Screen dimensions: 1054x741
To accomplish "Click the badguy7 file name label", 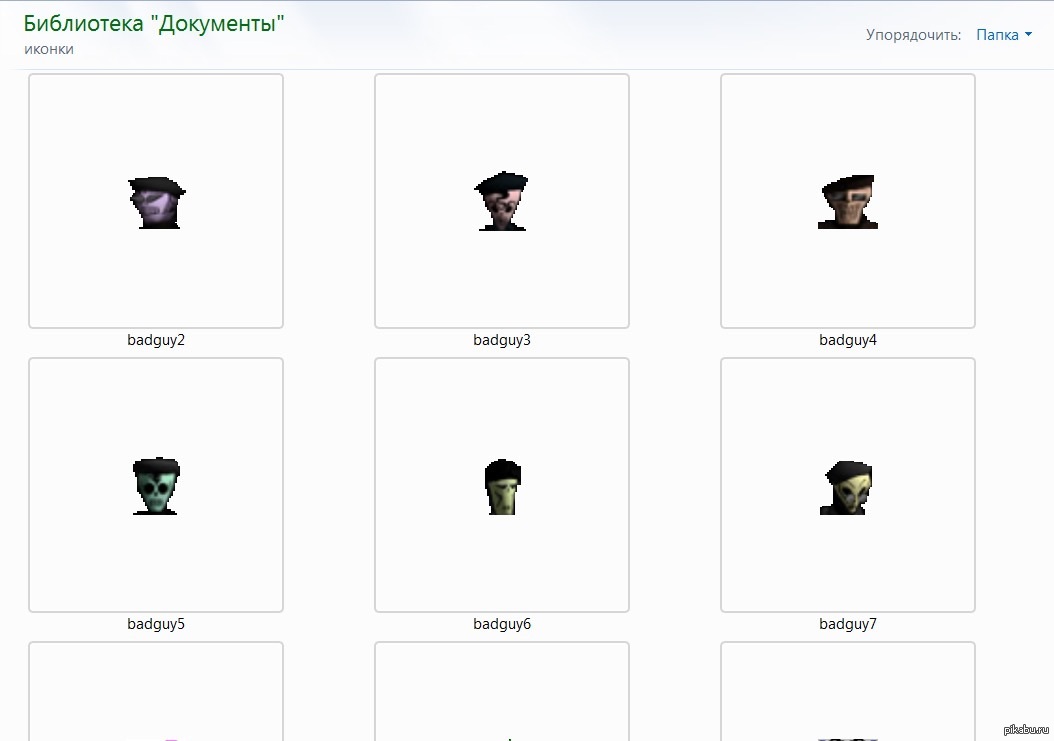I will coord(848,624).
